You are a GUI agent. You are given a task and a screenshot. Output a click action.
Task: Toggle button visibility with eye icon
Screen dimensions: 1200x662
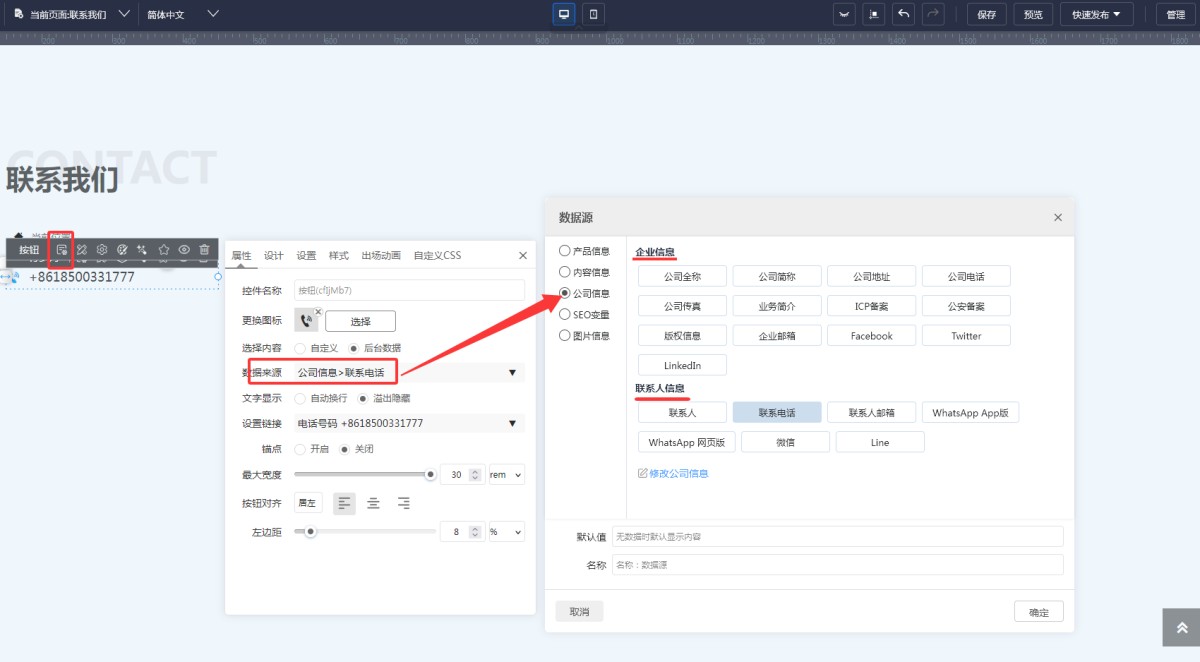pyautogui.click(x=184, y=249)
